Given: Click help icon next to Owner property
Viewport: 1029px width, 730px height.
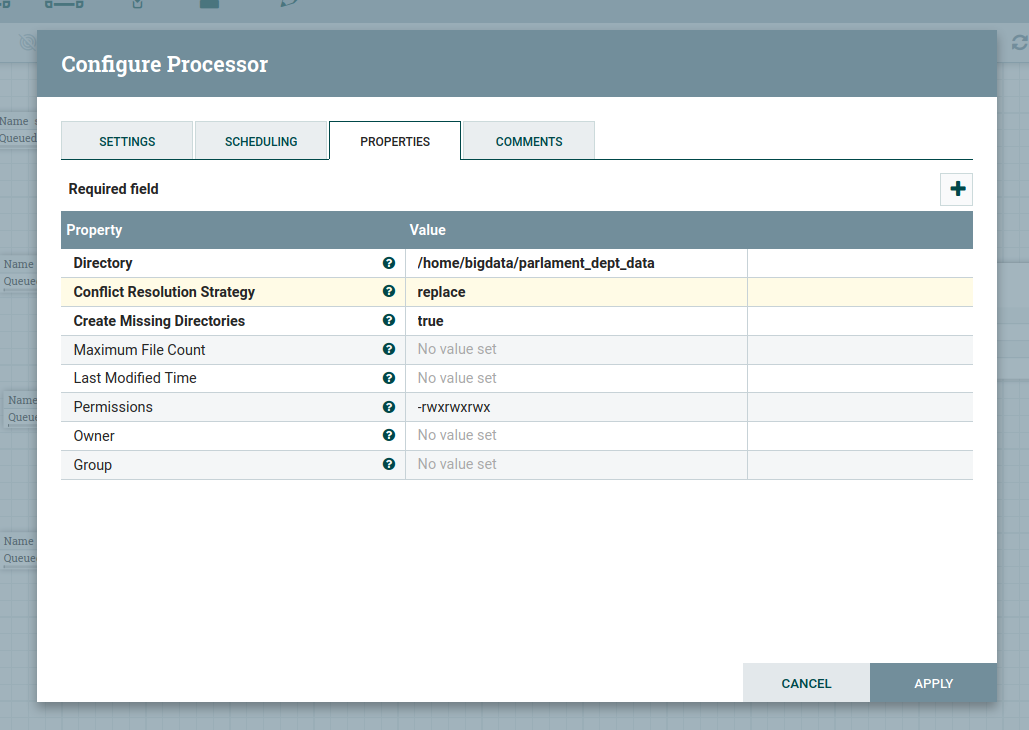Looking at the screenshot, I should tap(389, 436).
